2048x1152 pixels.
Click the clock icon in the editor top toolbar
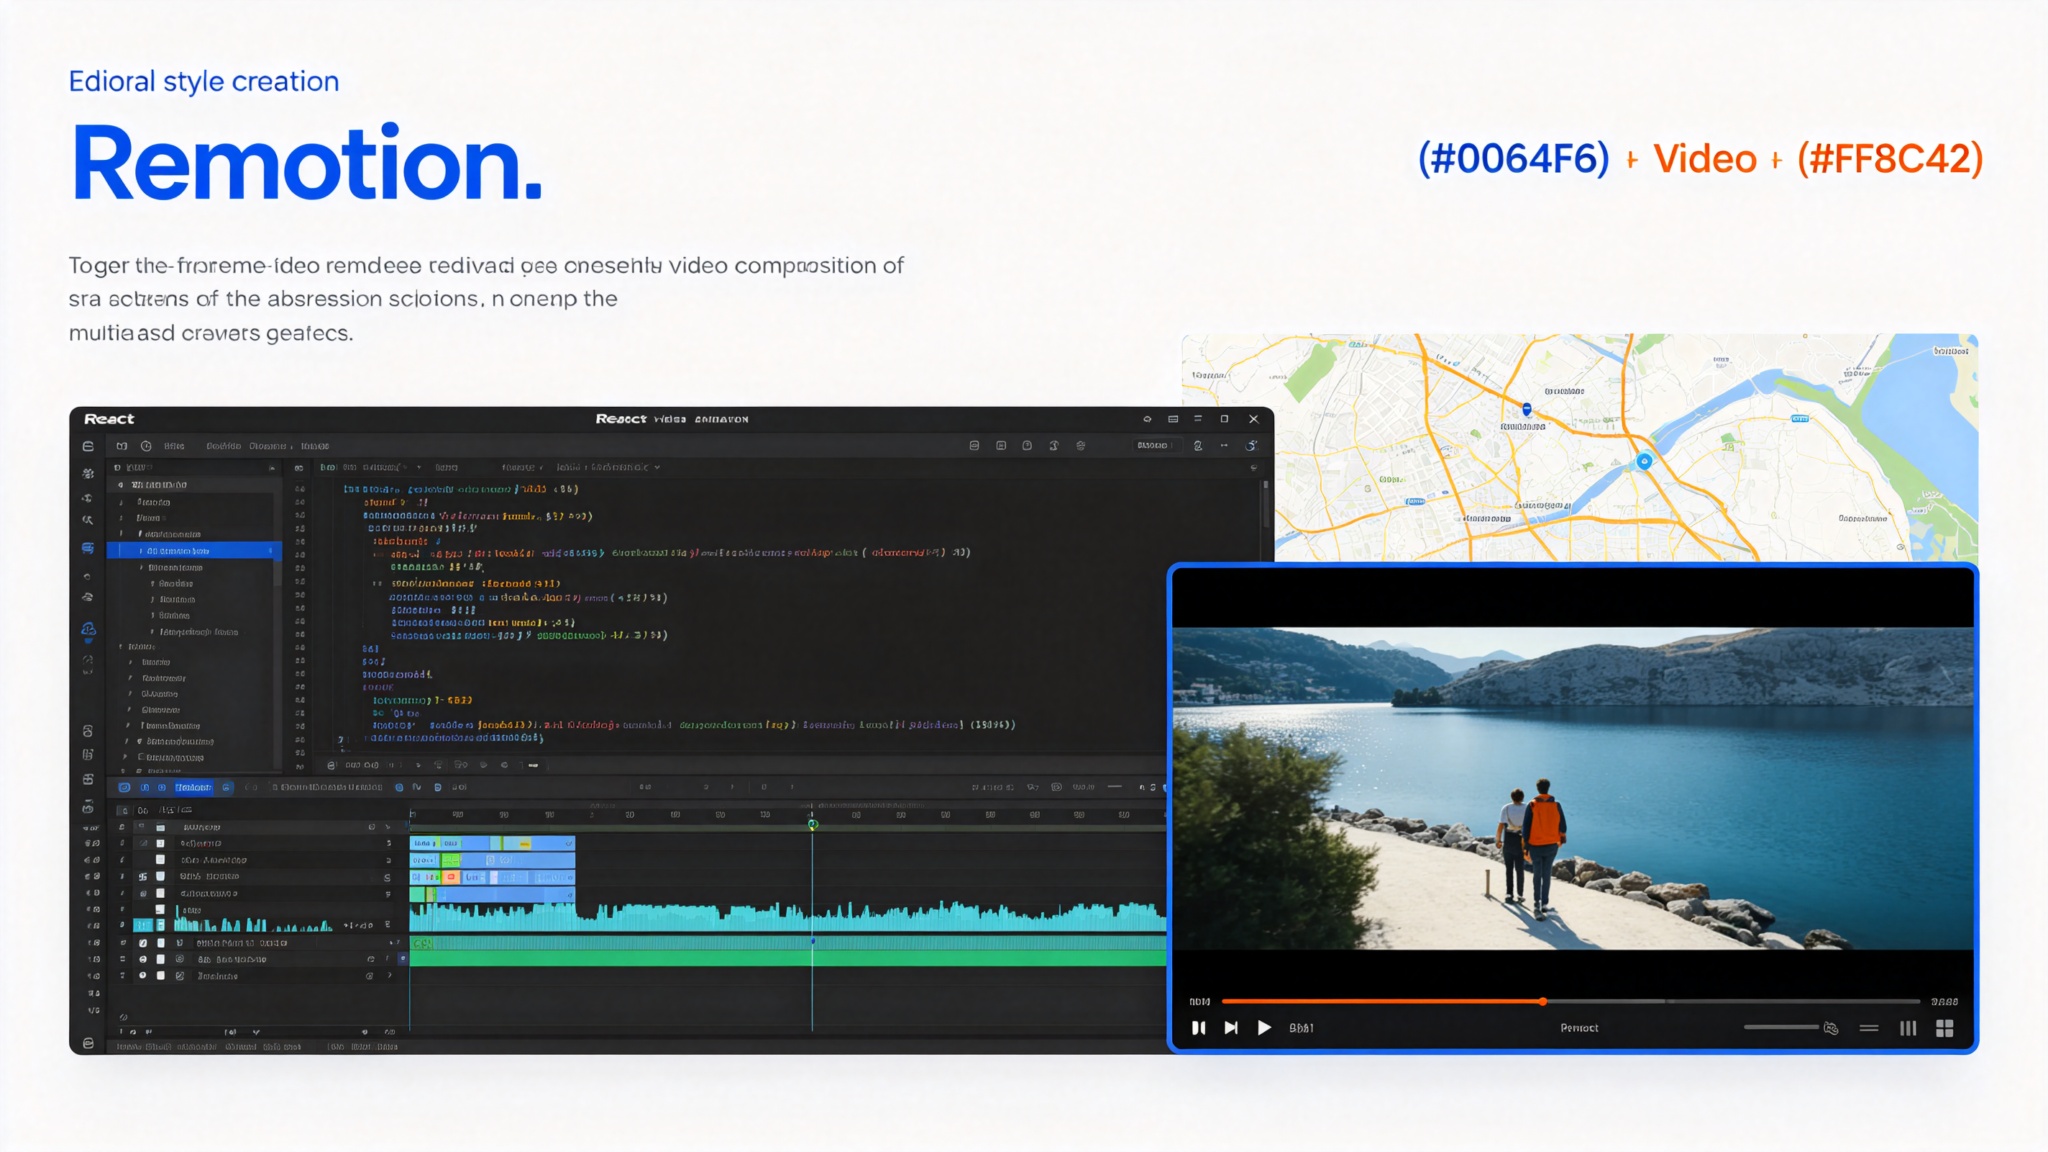pyautogui.click(x=146, y=446)
